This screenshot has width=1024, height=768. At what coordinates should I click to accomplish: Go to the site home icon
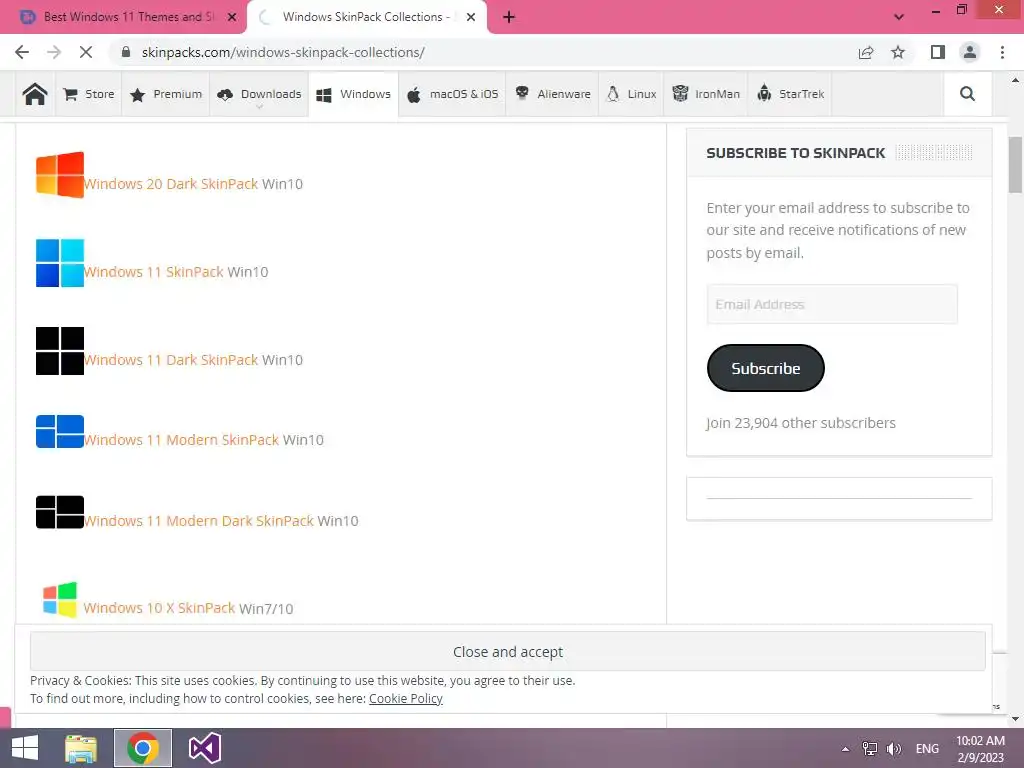coord(35,94)
